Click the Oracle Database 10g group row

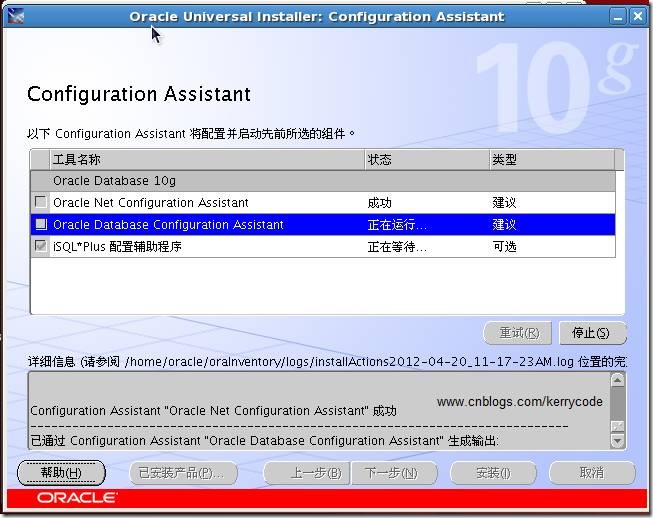click(323, 181)
